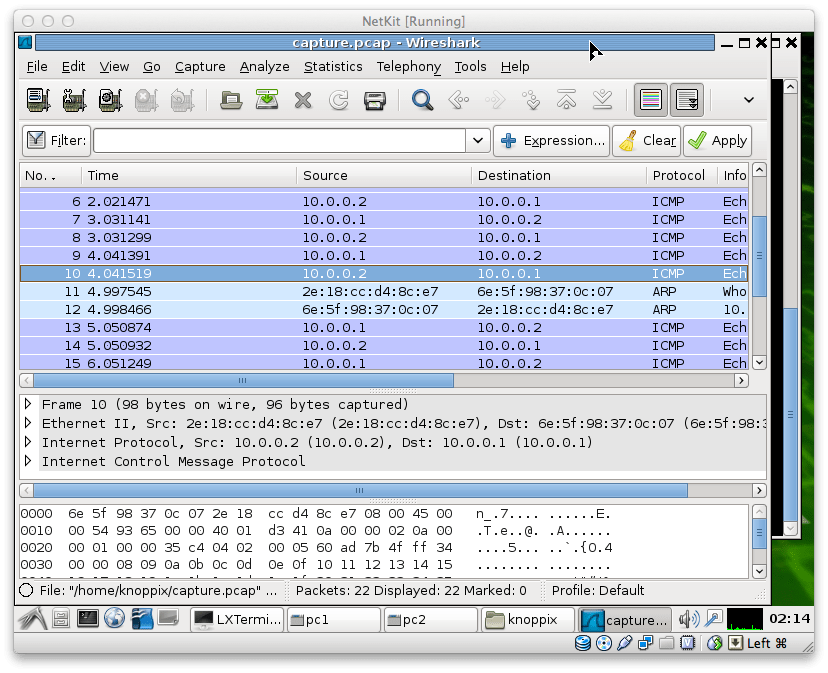This screenshot has width=828, height=673.
Task: Open Find packet magnifier icon
Action: click(x=422, y=99)
